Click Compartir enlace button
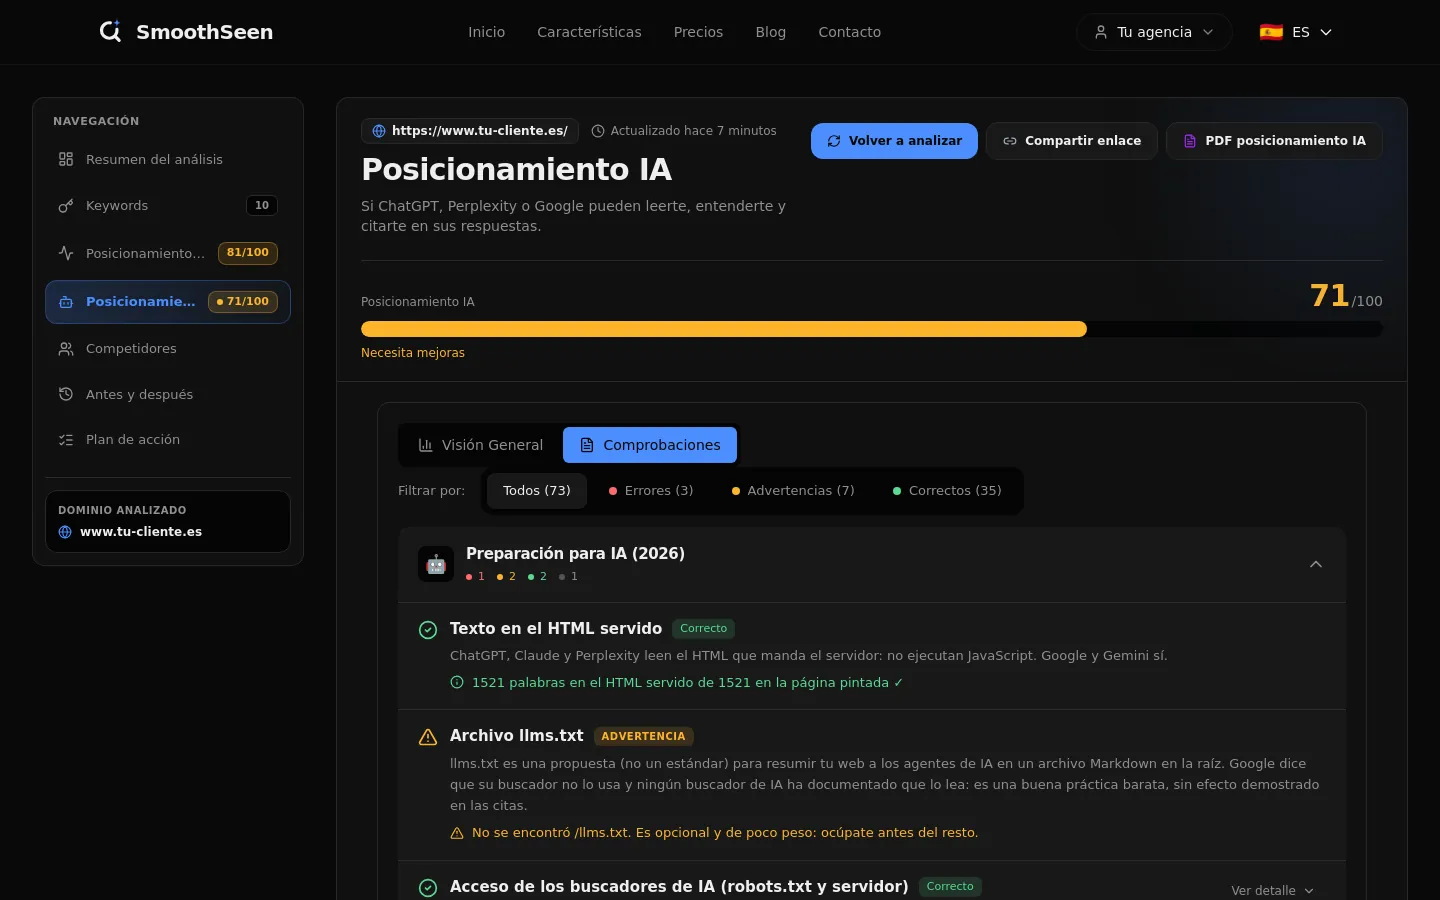 (x=1072, y=141)
